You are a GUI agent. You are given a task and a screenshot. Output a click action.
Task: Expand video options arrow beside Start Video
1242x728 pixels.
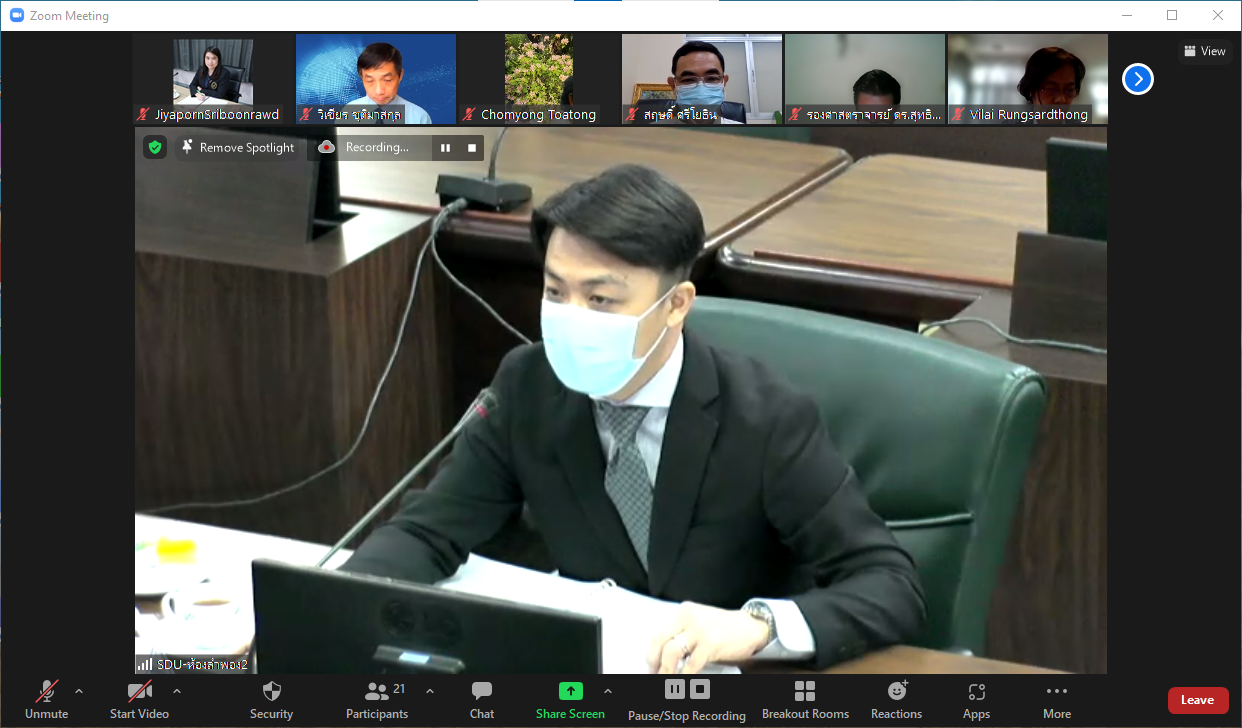(x=177, y=691)
